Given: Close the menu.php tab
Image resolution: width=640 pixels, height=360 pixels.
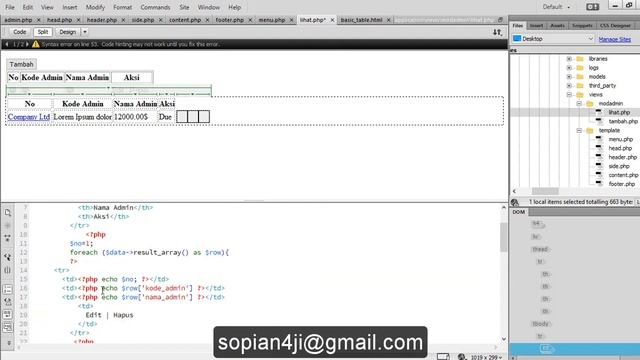Looking at the screenshot, I should (x=291, y=20).
